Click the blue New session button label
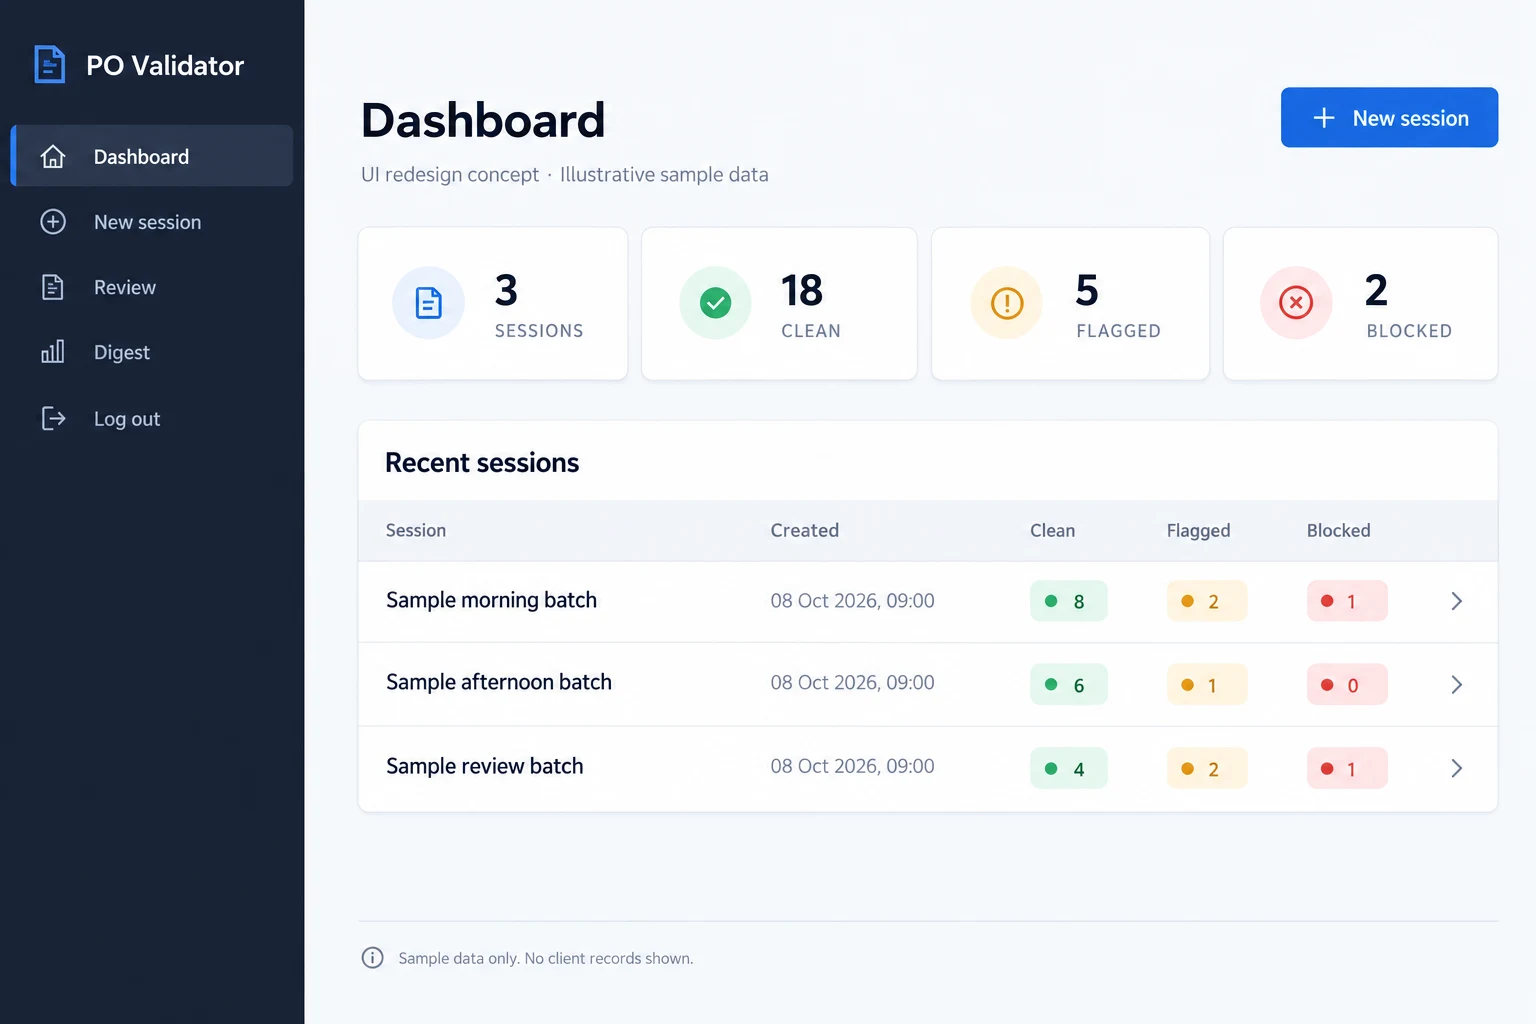1536x1024 pixels. tap(1410, 118)
